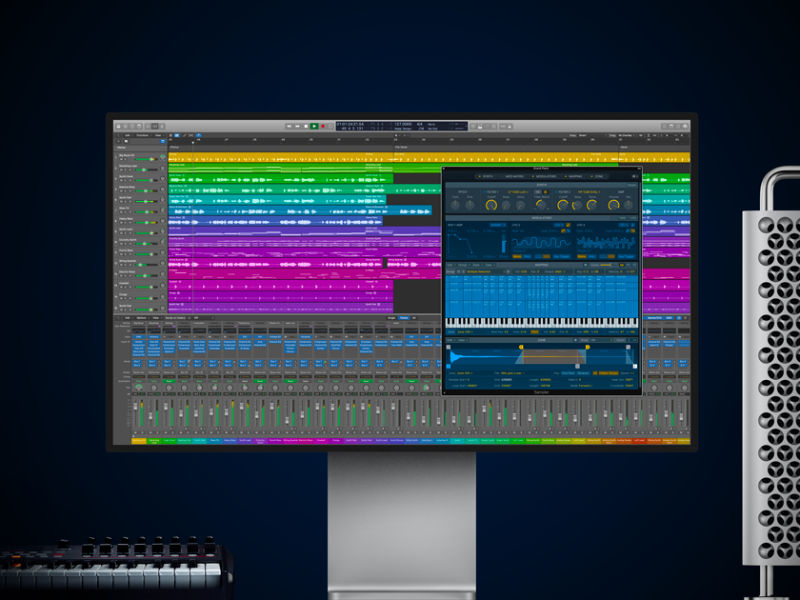Click the Amp Volume knob in Sampler
Screen dimensions: 800x600
point(614,205)
